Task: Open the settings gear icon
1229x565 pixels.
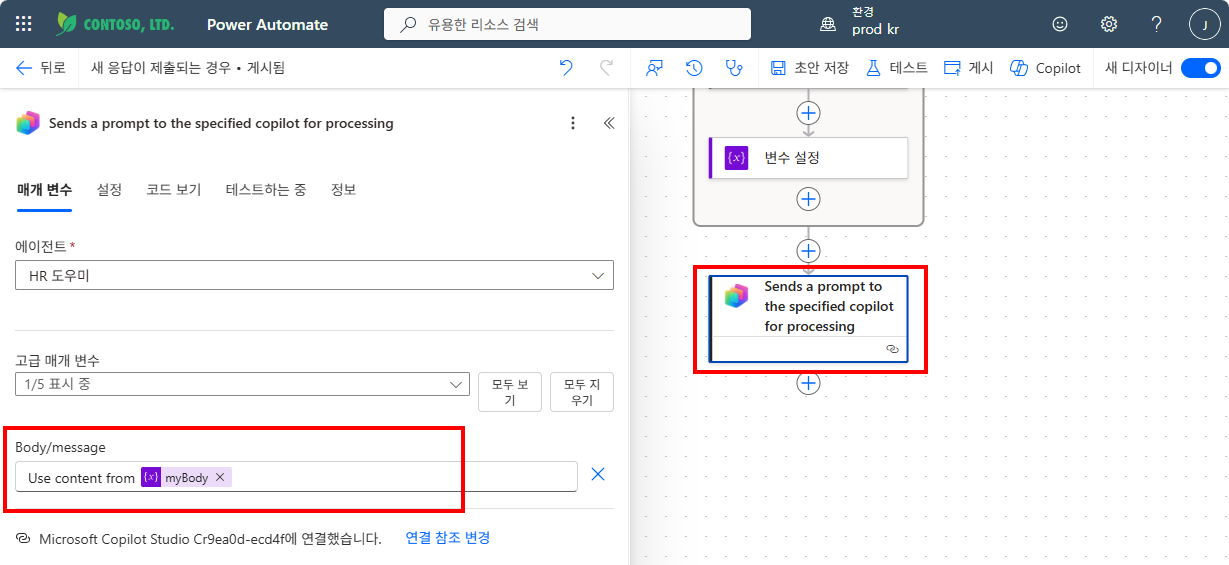Action: (1108, 24)
